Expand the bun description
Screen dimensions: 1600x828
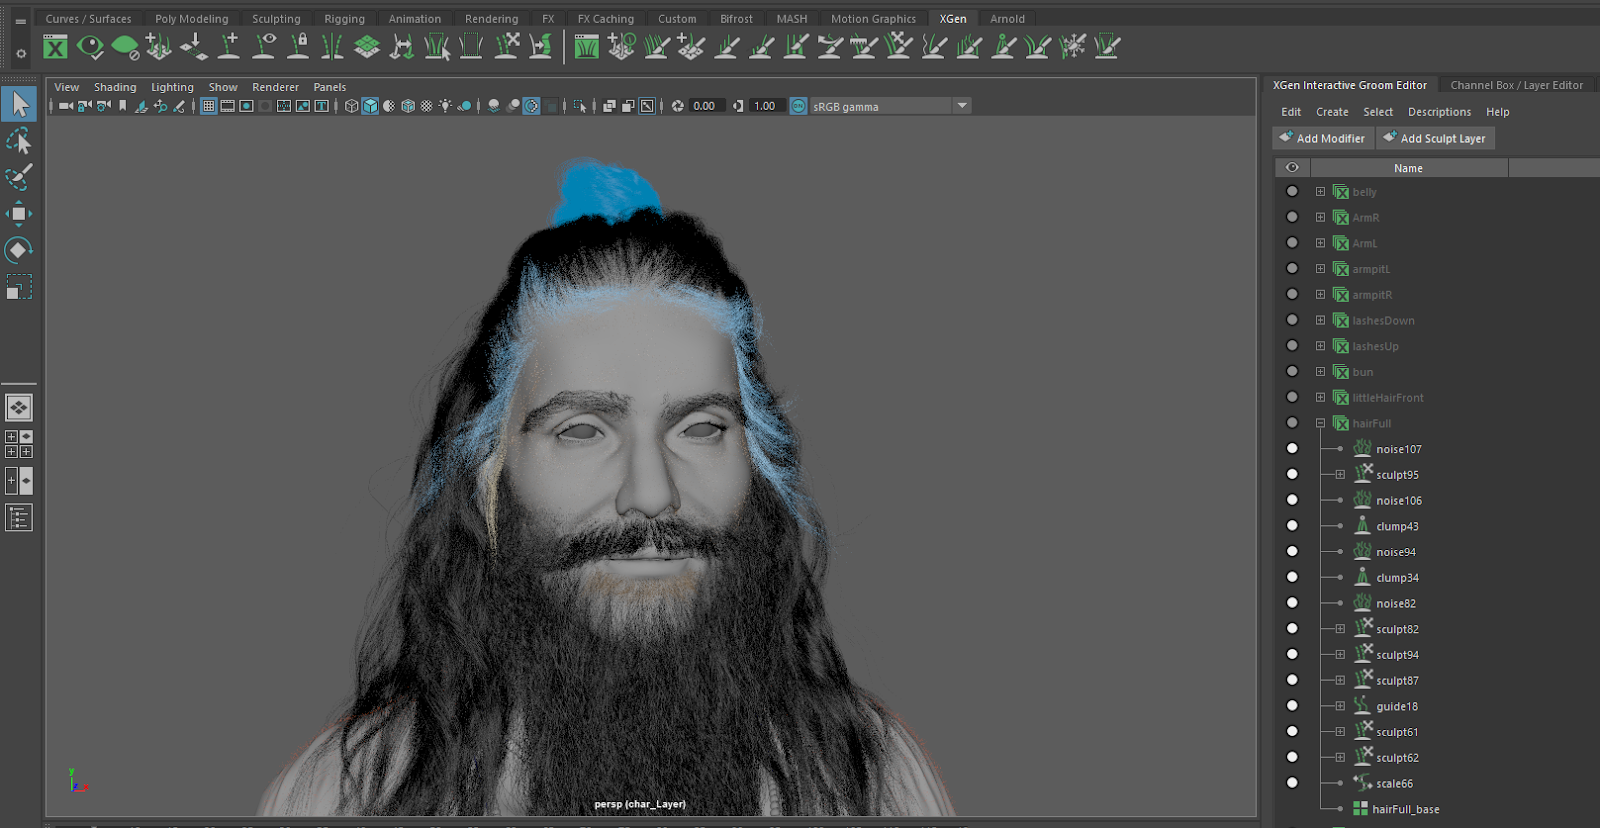pyautogui.click(x=1320, y=372)
